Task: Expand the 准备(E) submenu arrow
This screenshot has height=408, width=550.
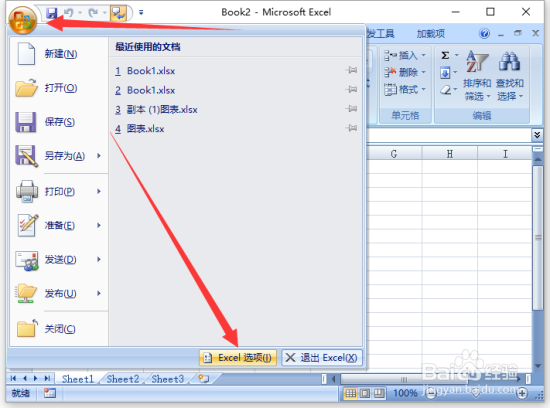Action: pos(99,225)
